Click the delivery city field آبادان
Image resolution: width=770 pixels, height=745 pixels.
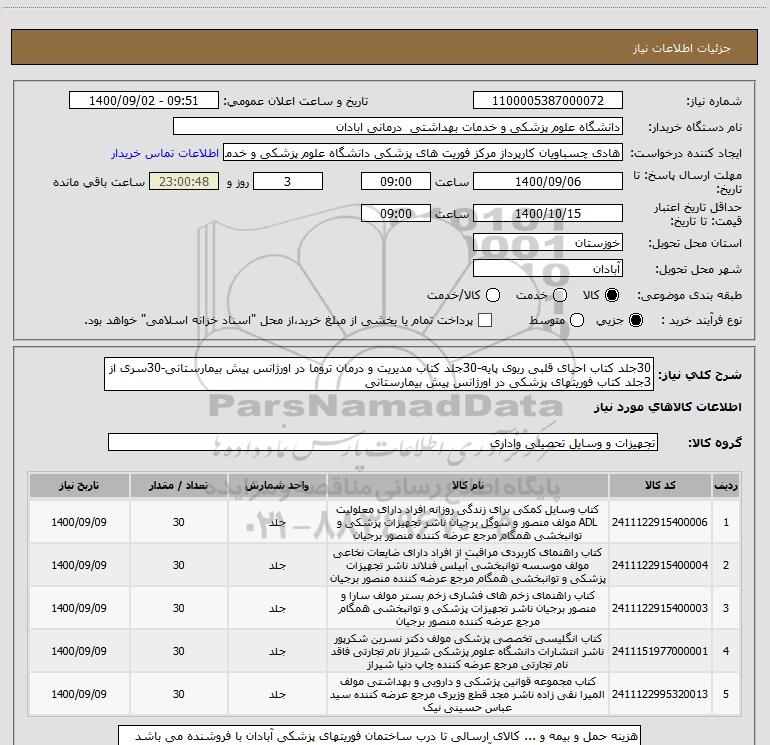click(x=548, y=269)
